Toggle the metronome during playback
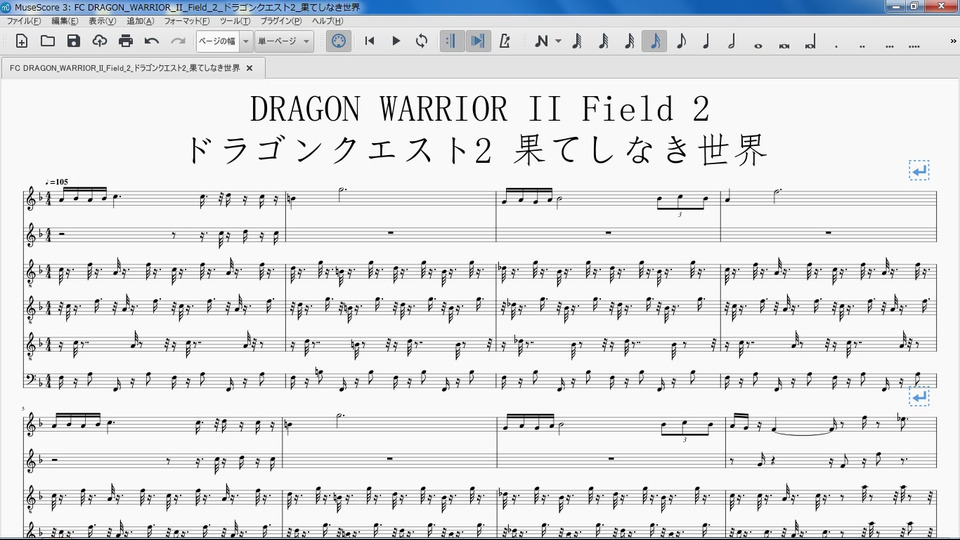 505,41
